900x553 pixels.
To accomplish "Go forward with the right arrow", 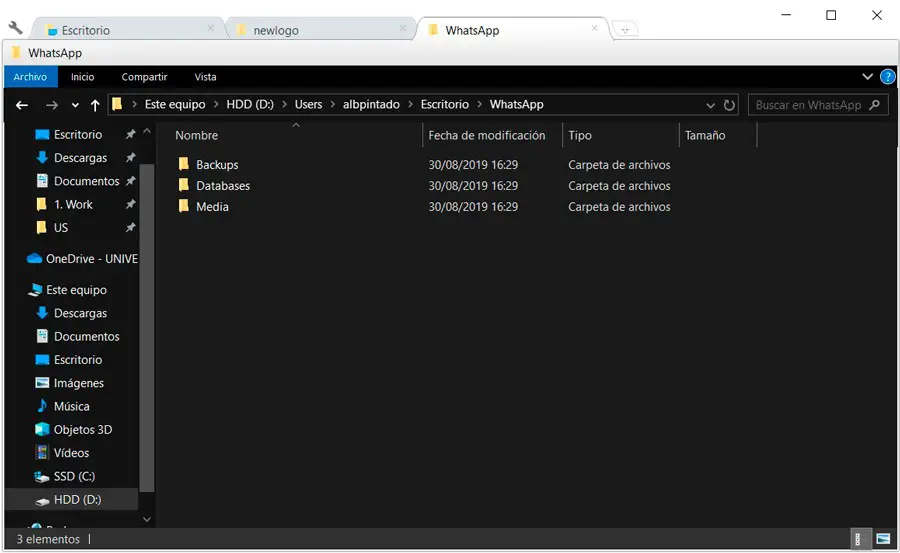I will [x=52, y=105].
